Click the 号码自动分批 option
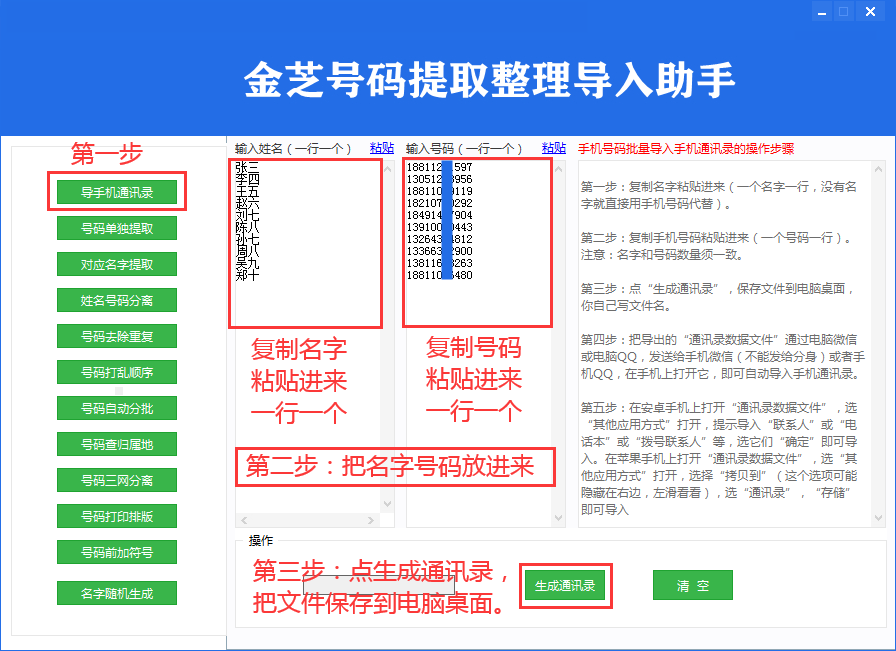Viewport: 896px width, 651px height. (117, 408)
